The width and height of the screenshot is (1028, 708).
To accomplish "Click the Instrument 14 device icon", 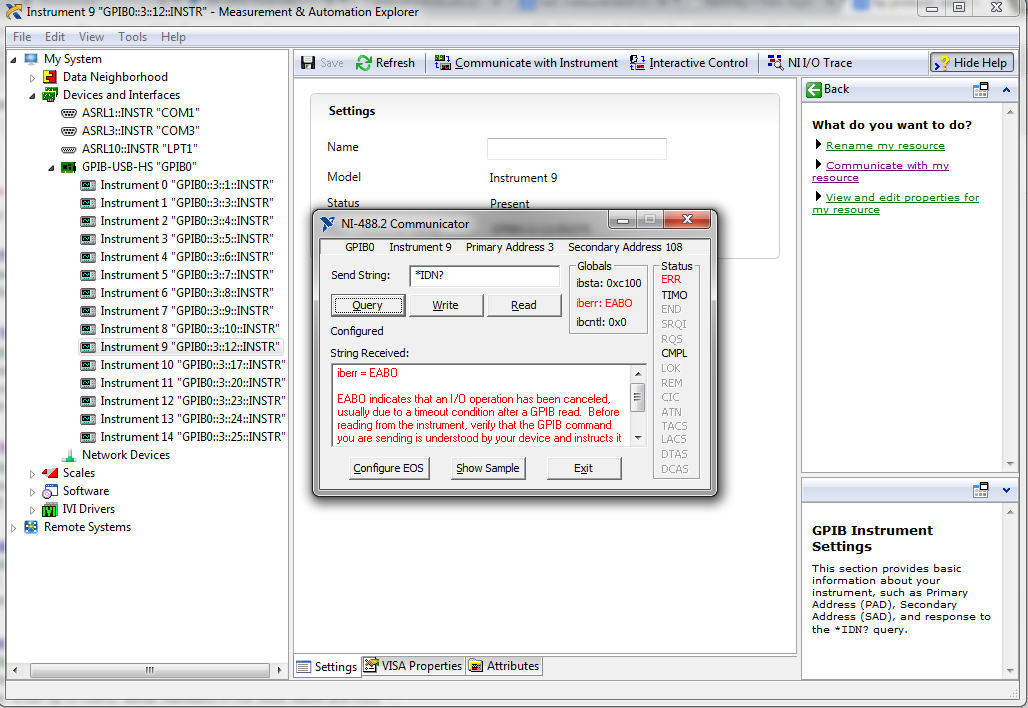I will pos(88,437).
